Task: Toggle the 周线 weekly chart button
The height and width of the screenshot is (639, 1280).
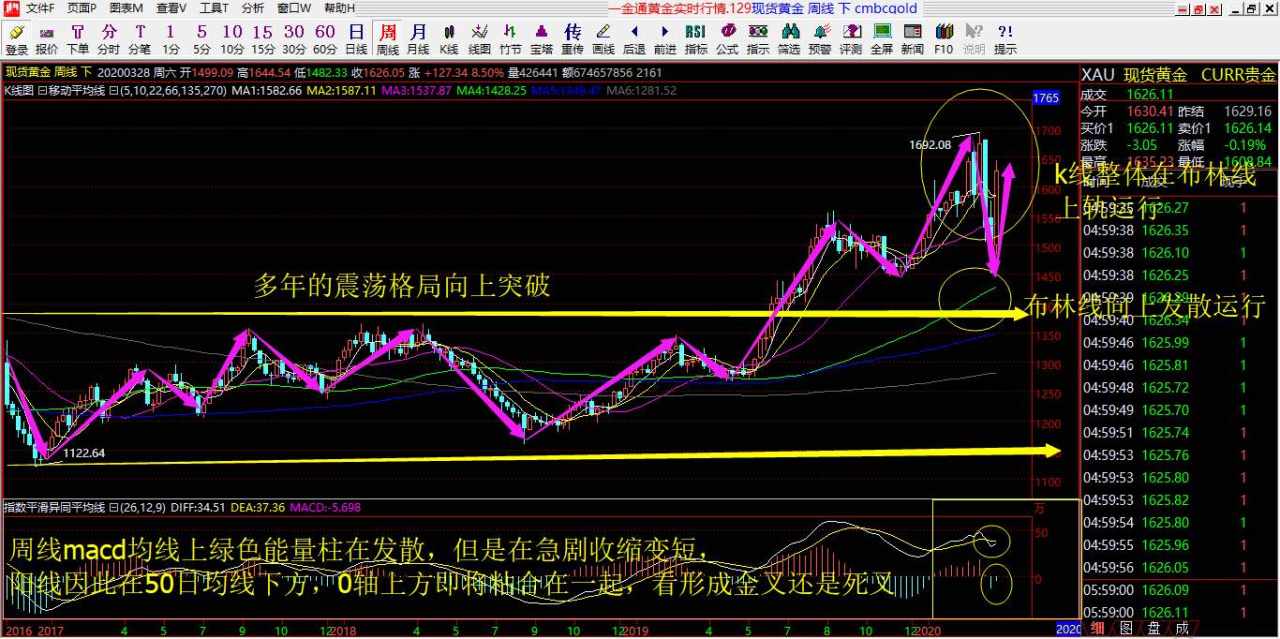Action: tap(387, 39)
